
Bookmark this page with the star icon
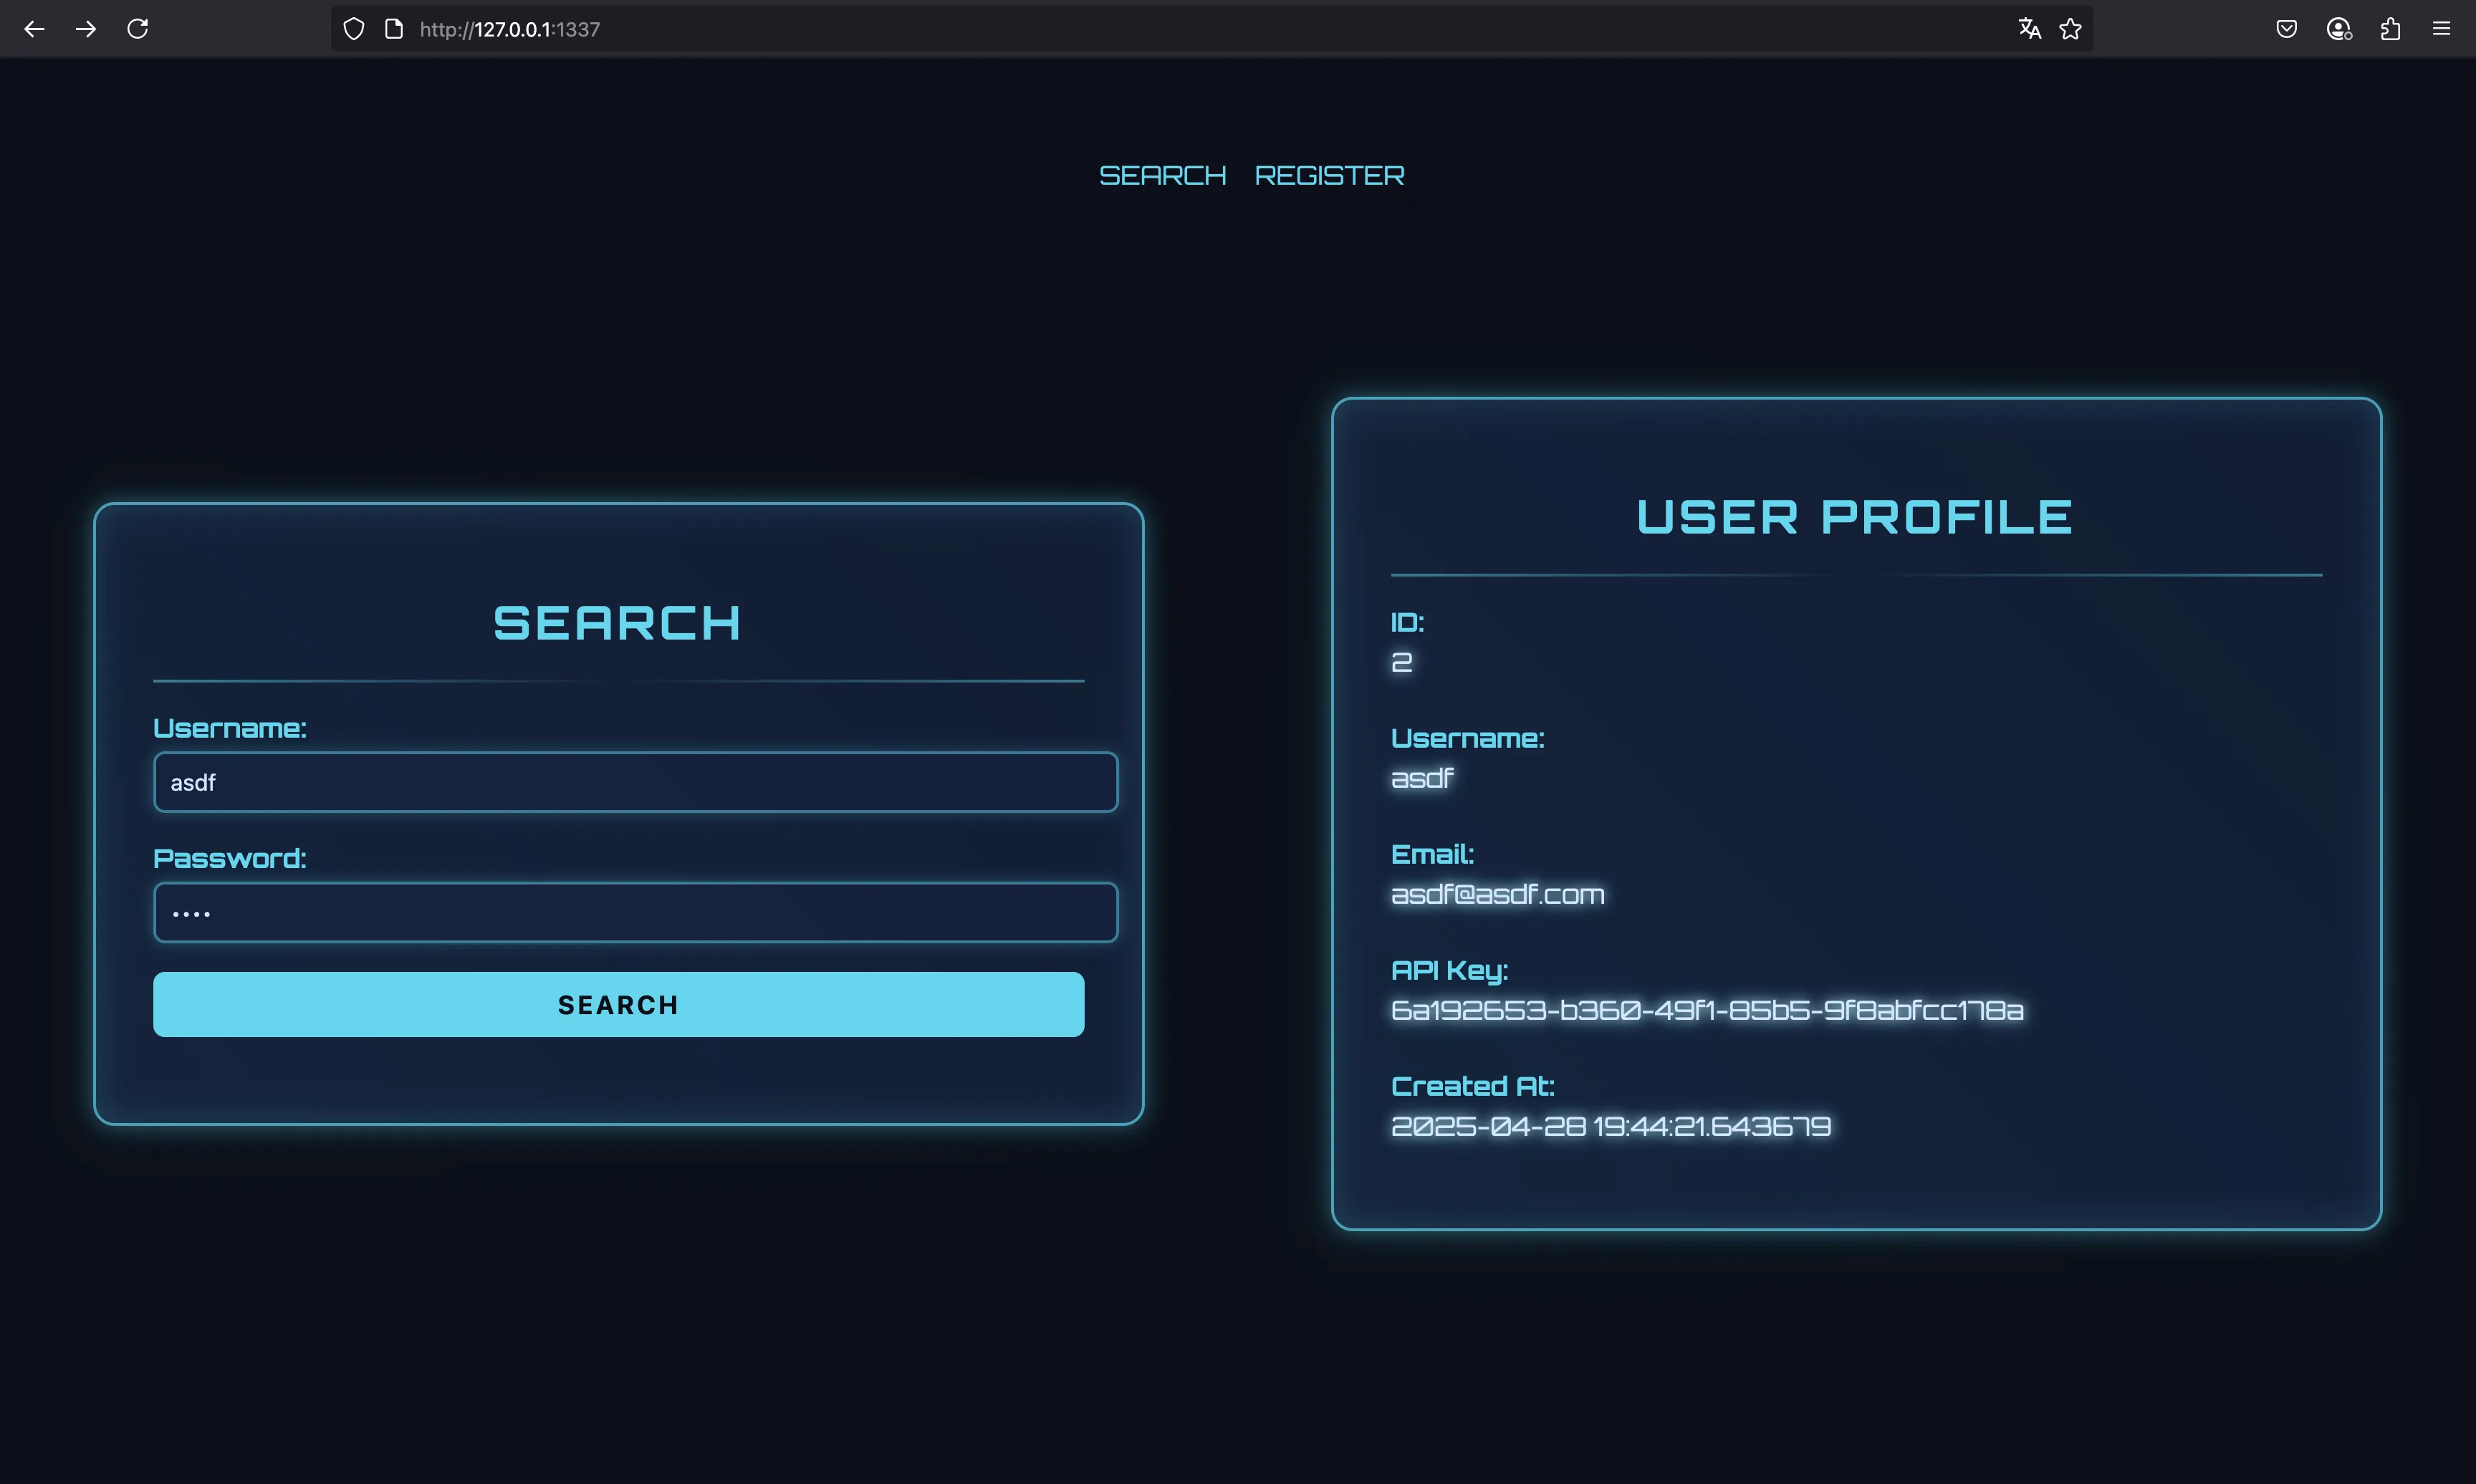pyautogui.click(x=2071, y=29)
